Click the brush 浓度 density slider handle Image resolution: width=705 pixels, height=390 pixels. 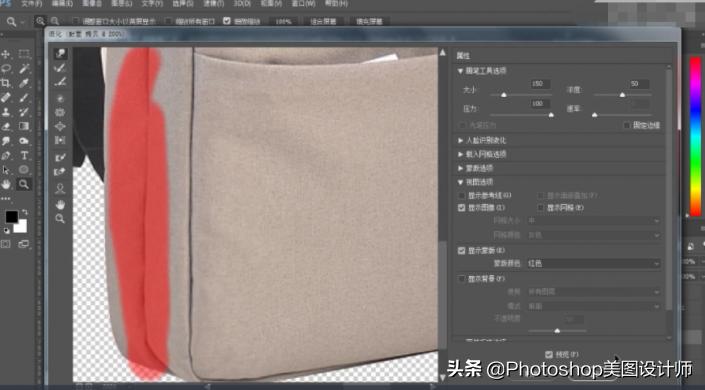pos(622,94)
